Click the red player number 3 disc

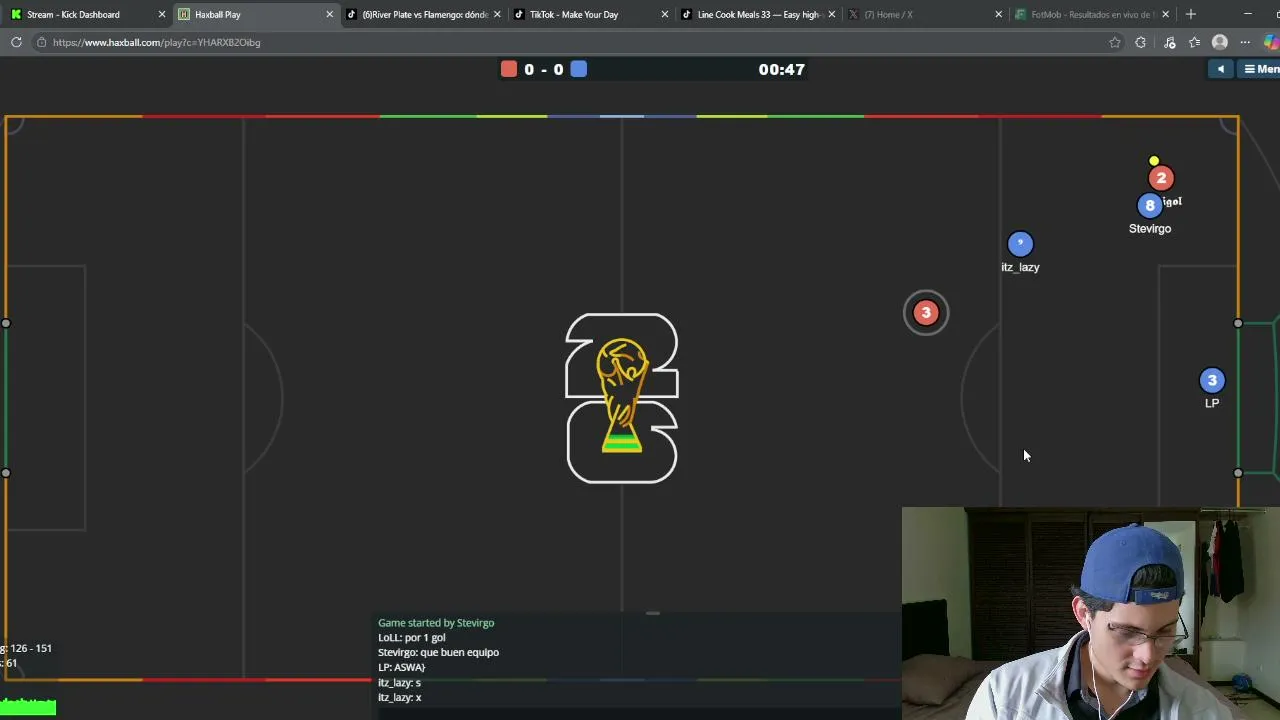point(926,313)
